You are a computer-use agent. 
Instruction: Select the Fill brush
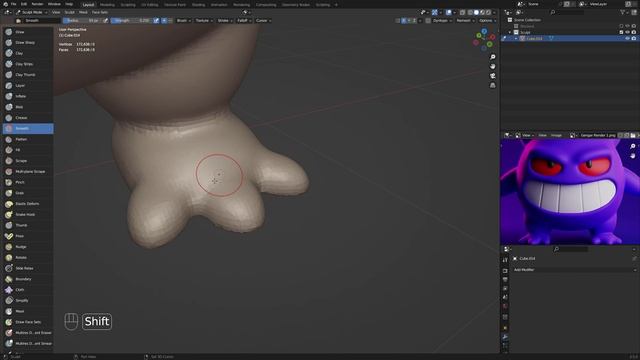[28, 150]
